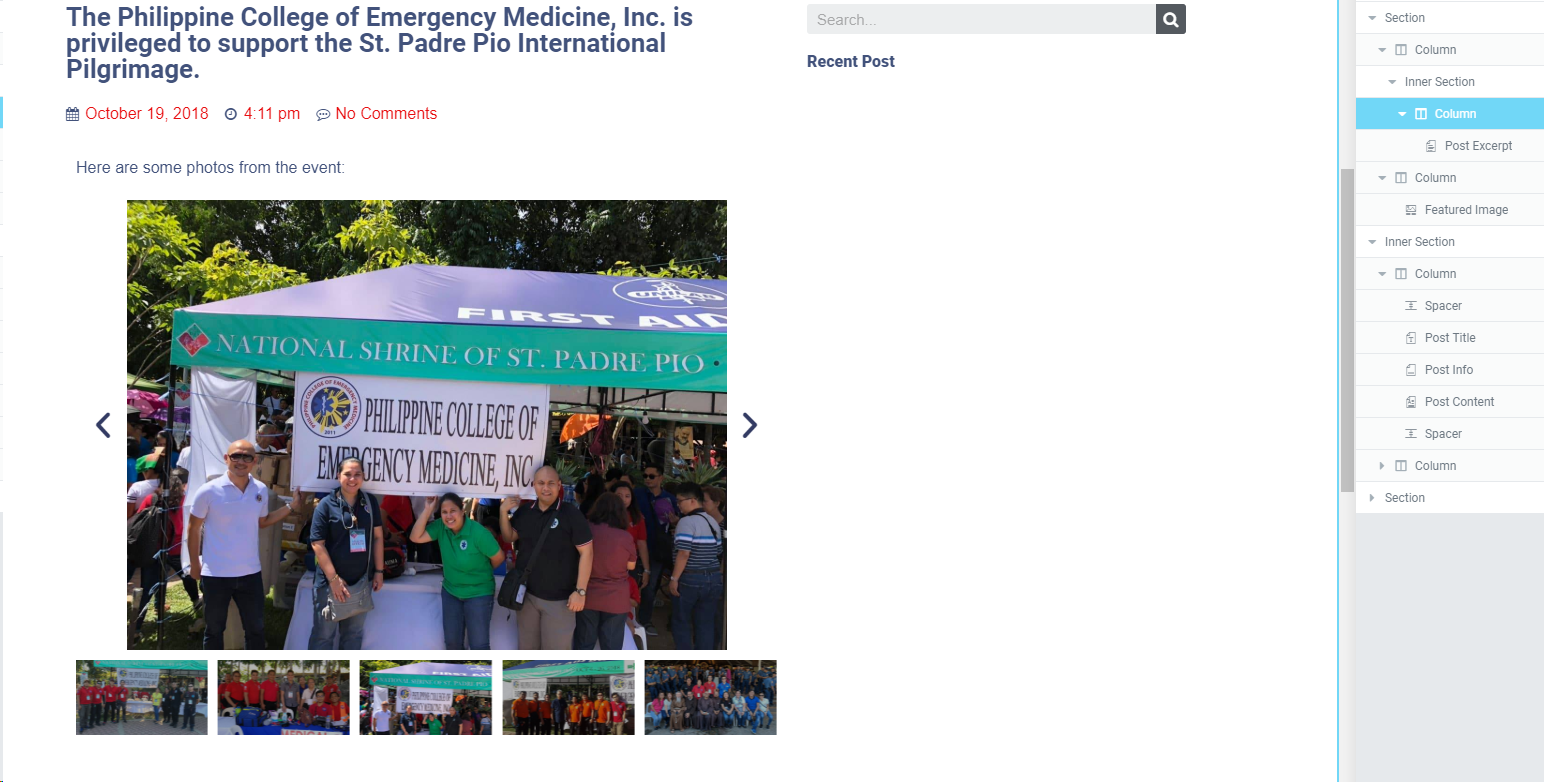This screenshot has width=1544, height=782.
Task: Select fourth thumbnail with orange-shirted group
Action: pyautogui.click(x=568, y=697)
